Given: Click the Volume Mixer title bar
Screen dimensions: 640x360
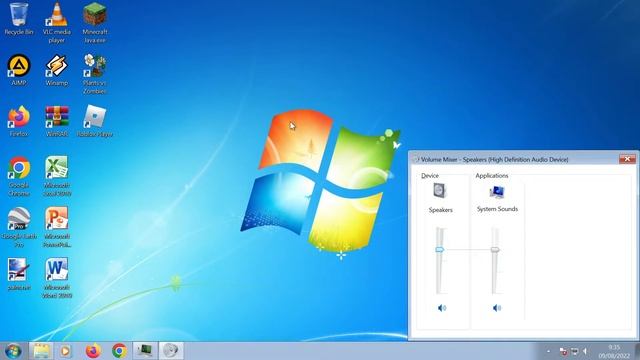Looking at the screenshot, I should 514,159.
